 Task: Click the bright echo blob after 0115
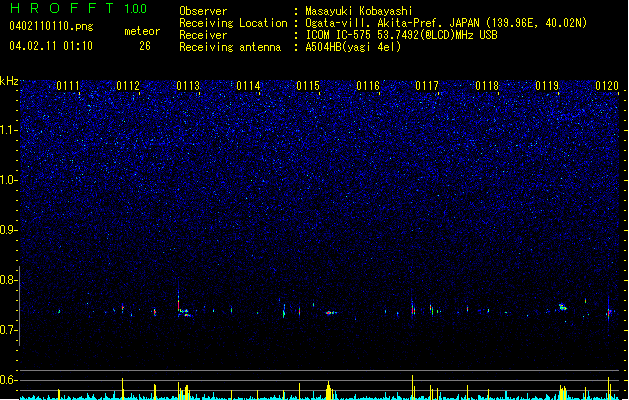tap(331, 313)
